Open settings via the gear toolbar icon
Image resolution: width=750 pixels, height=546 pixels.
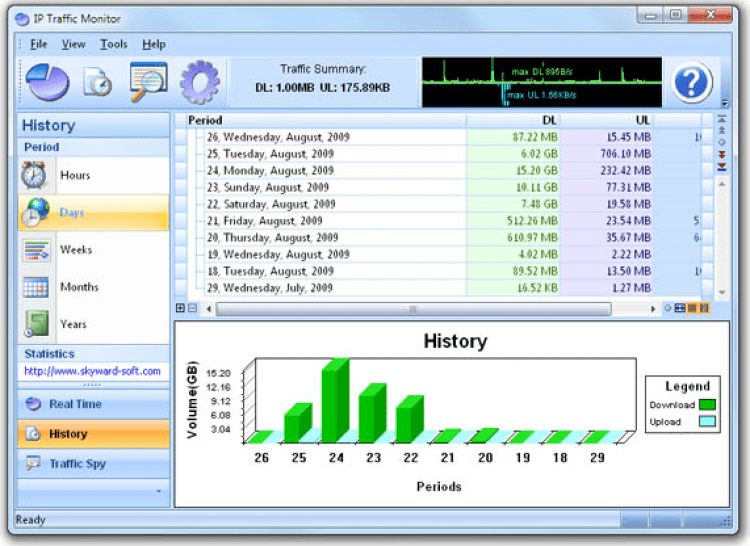200,82
